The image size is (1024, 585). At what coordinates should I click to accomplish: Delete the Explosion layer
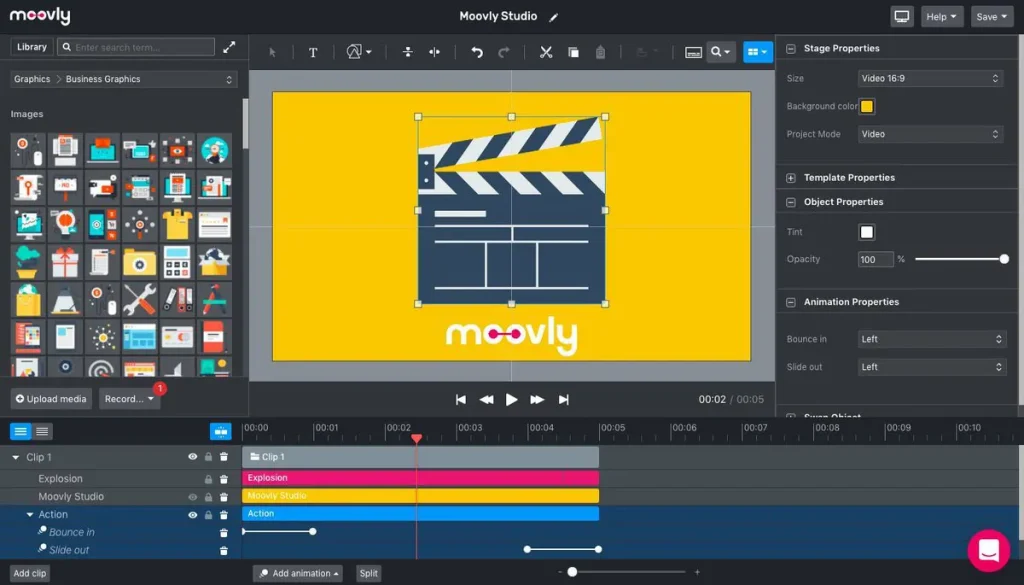(x=224, y=479)
